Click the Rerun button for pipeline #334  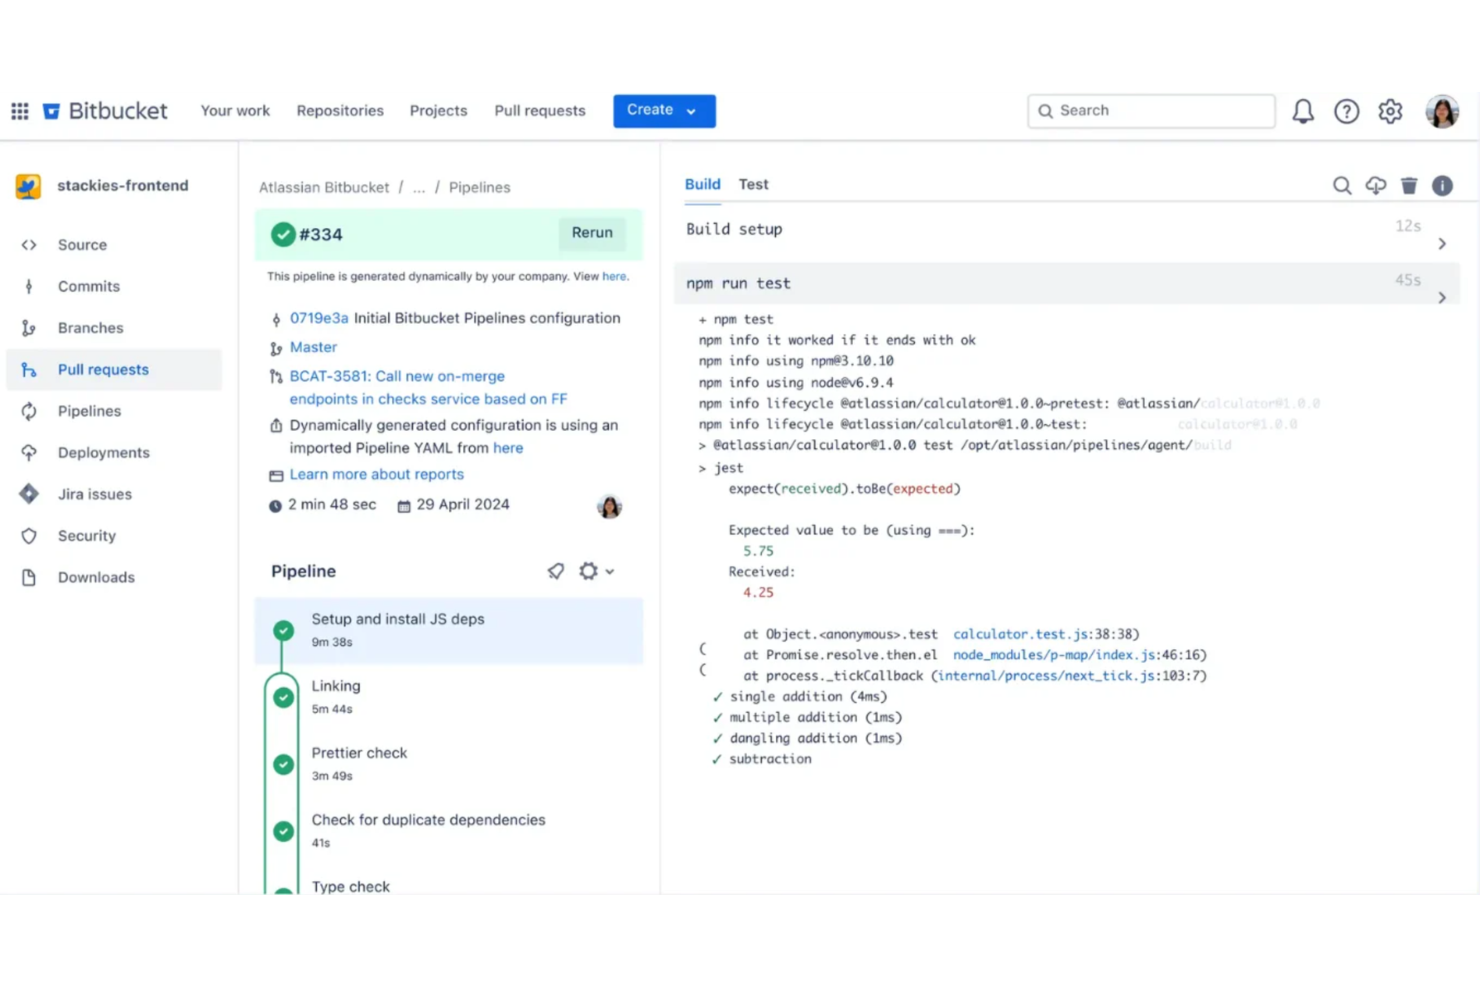tap(591, 233)
